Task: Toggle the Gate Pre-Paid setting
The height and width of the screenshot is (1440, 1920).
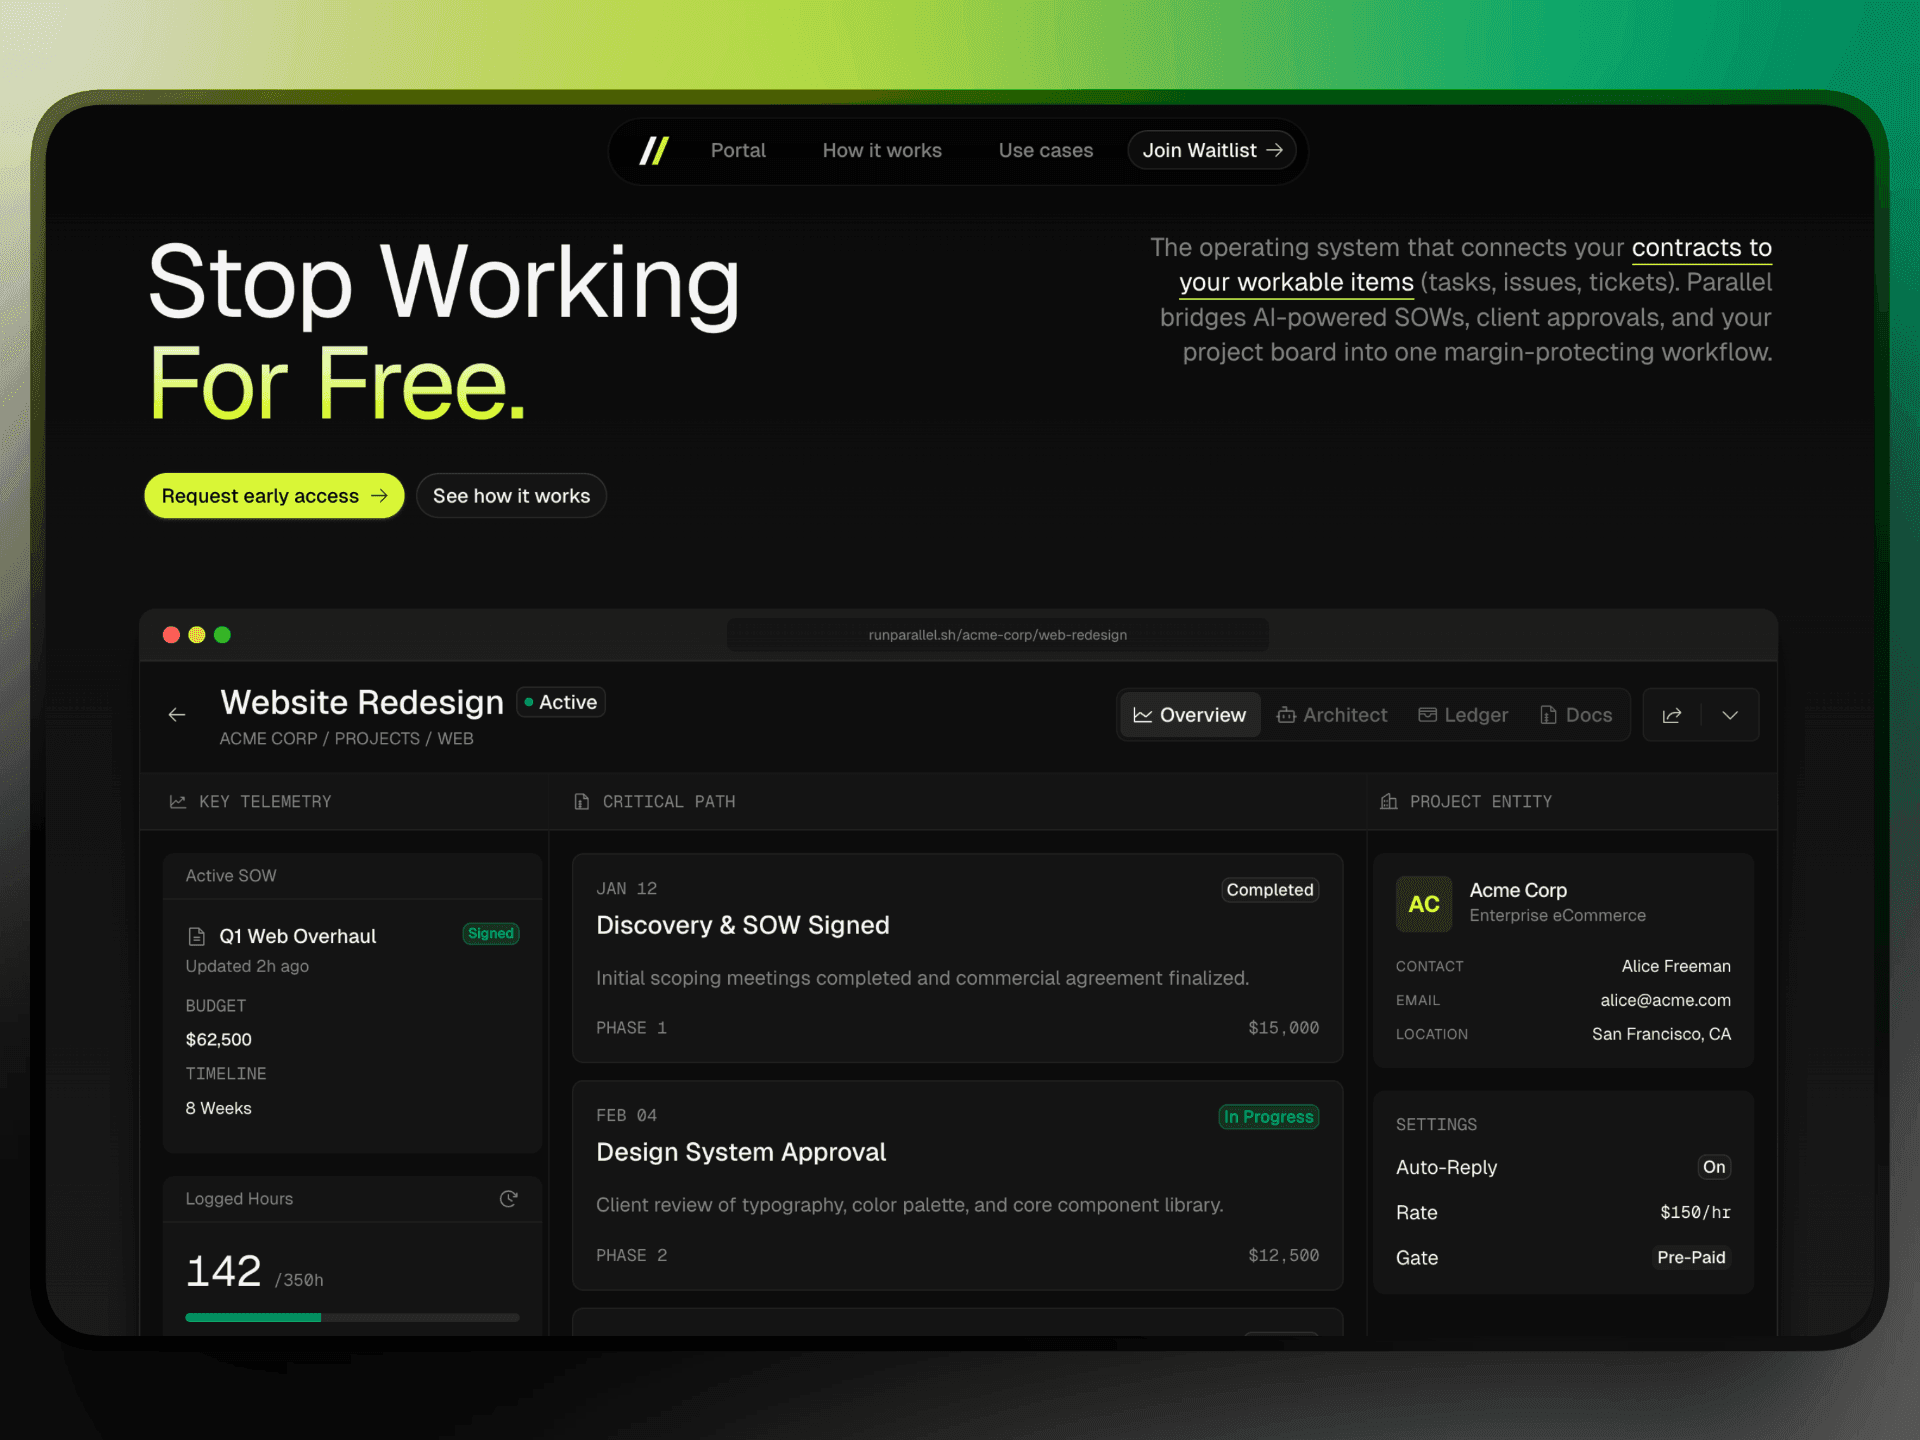Action: [1690, 1258]
